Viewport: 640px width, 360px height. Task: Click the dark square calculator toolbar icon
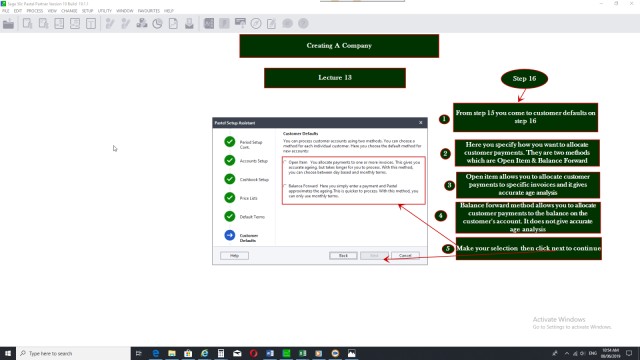[209, 24]
